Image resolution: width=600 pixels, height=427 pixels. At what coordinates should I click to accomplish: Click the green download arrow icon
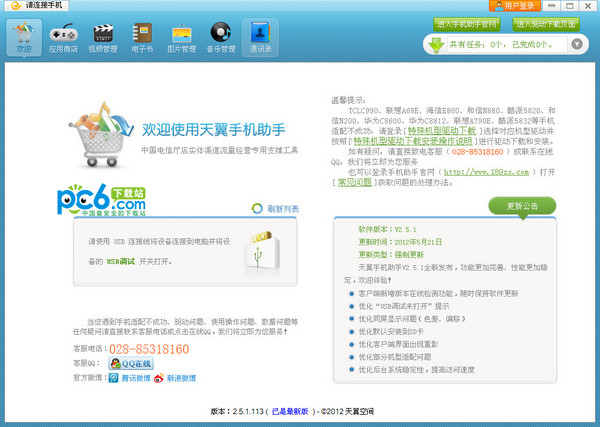[x=436, y=44]
